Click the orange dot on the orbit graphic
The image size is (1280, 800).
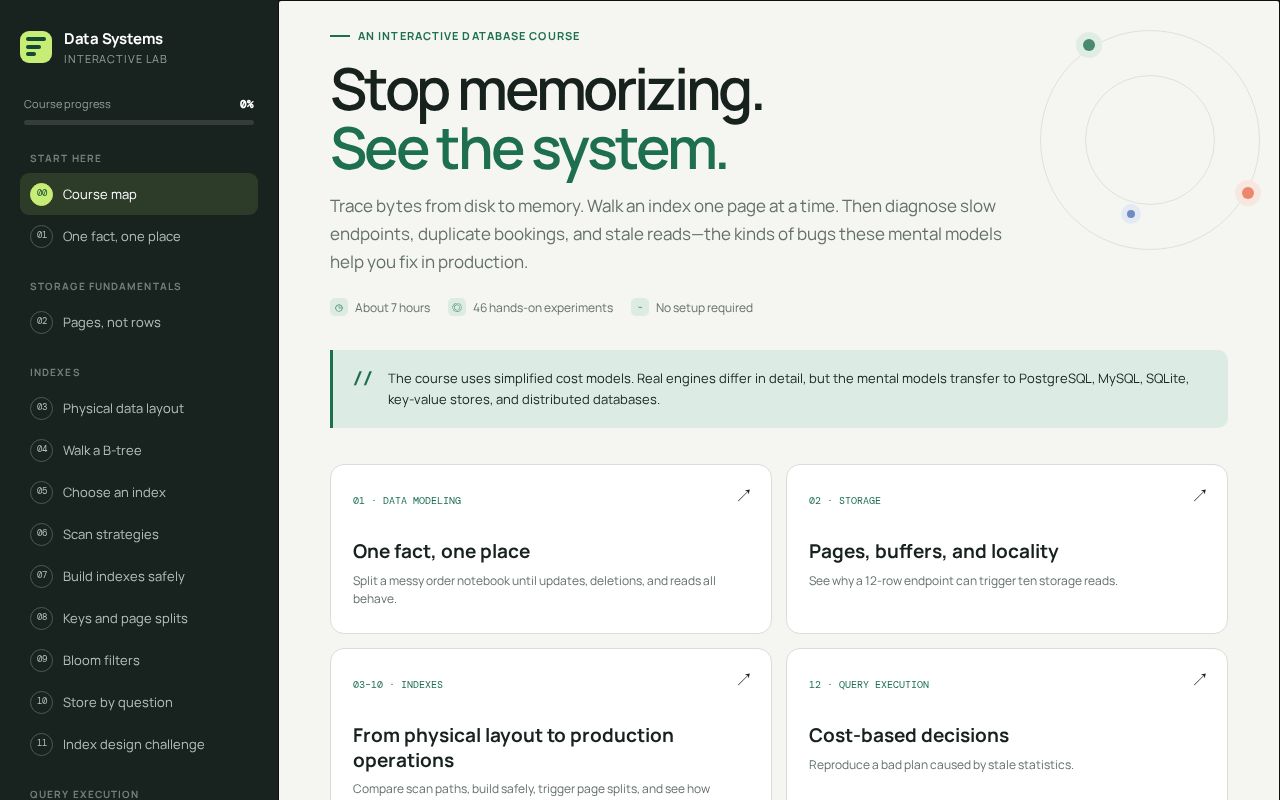pos(1248,193)
